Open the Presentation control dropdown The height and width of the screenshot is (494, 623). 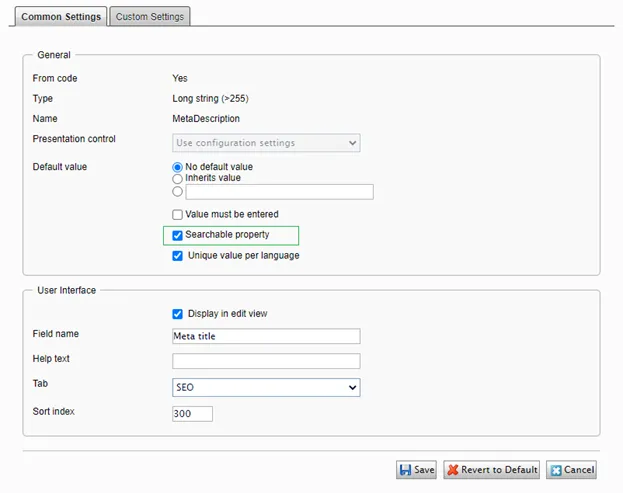(266, 143)
